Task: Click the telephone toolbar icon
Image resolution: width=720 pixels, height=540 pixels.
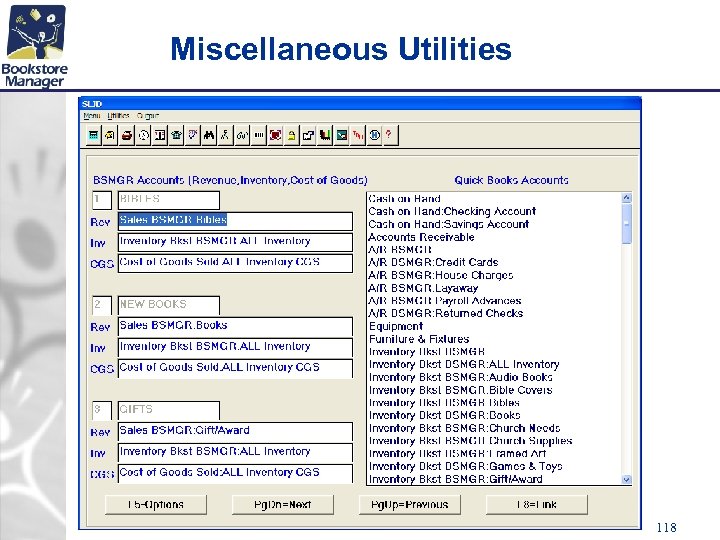Action: [176, 135]
